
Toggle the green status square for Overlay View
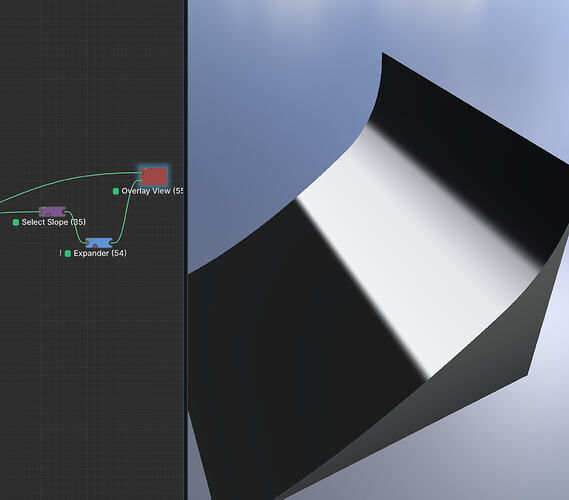coord(116,191)
